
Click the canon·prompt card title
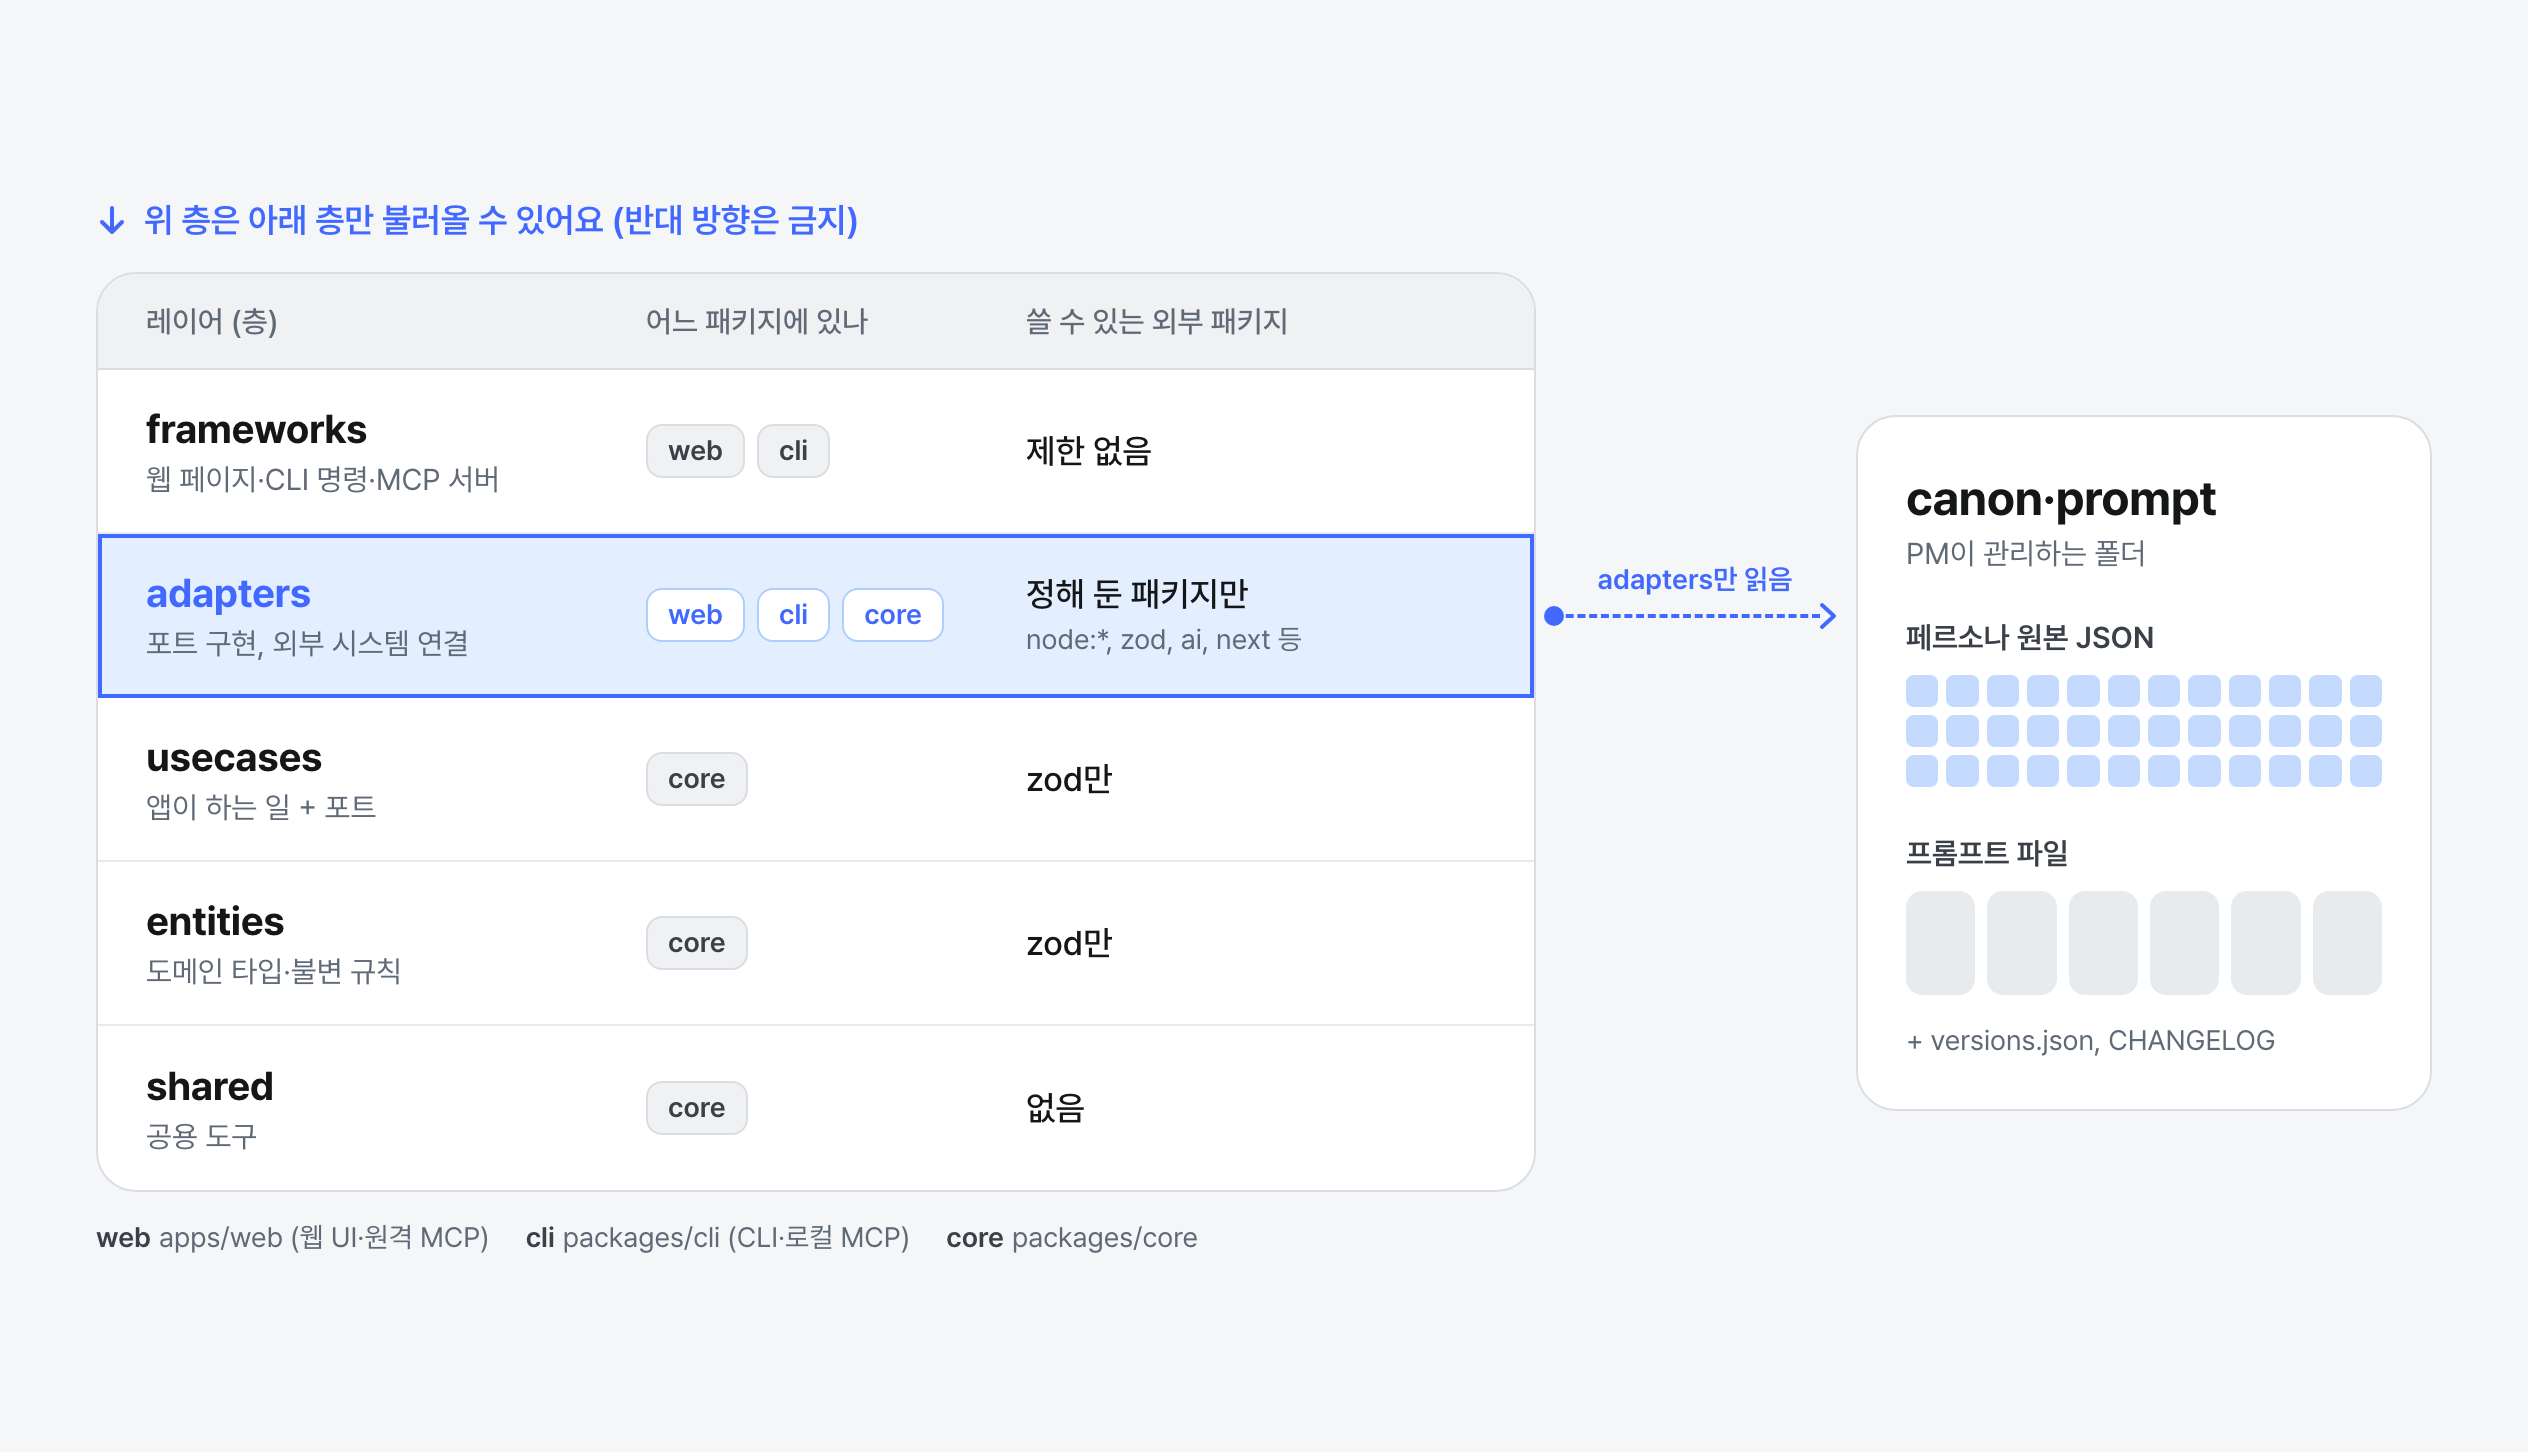(2061, 500)
